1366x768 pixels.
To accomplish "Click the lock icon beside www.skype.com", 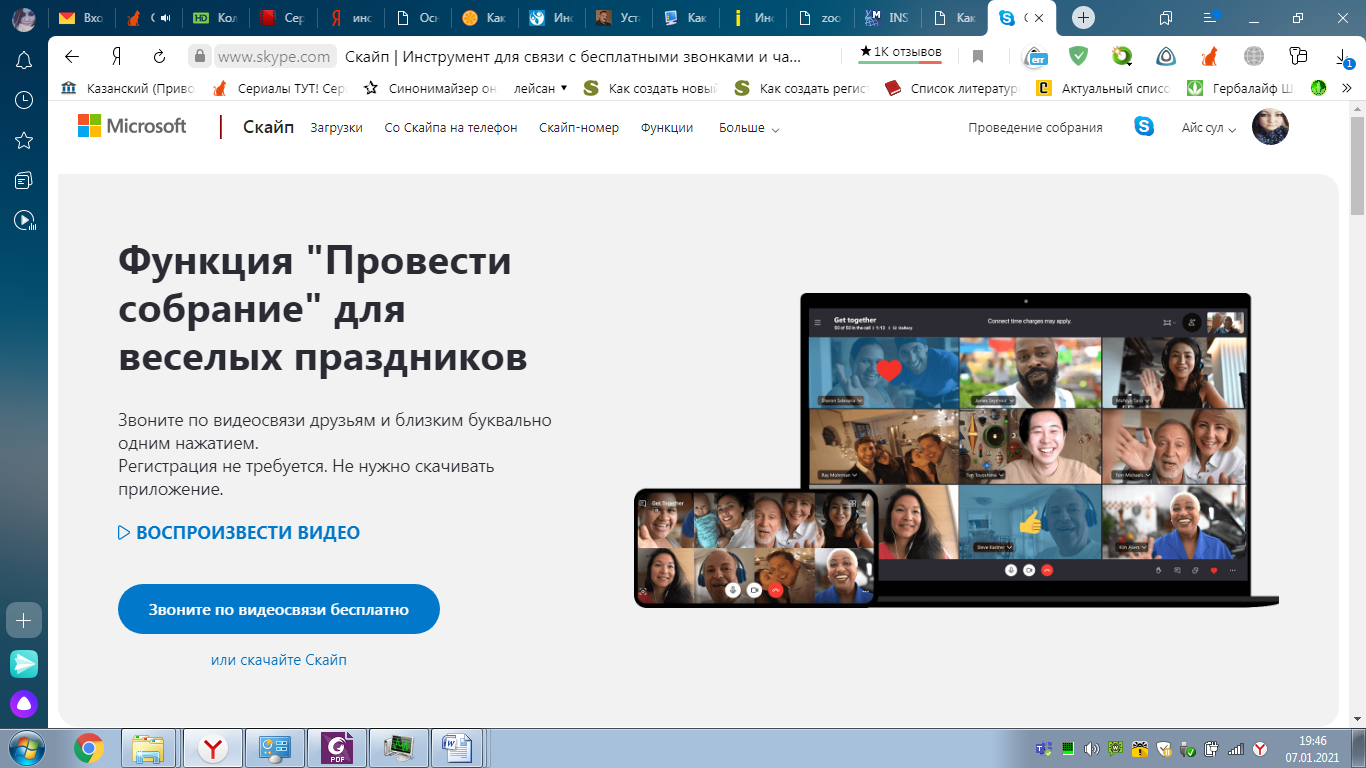I will point(200,56).
